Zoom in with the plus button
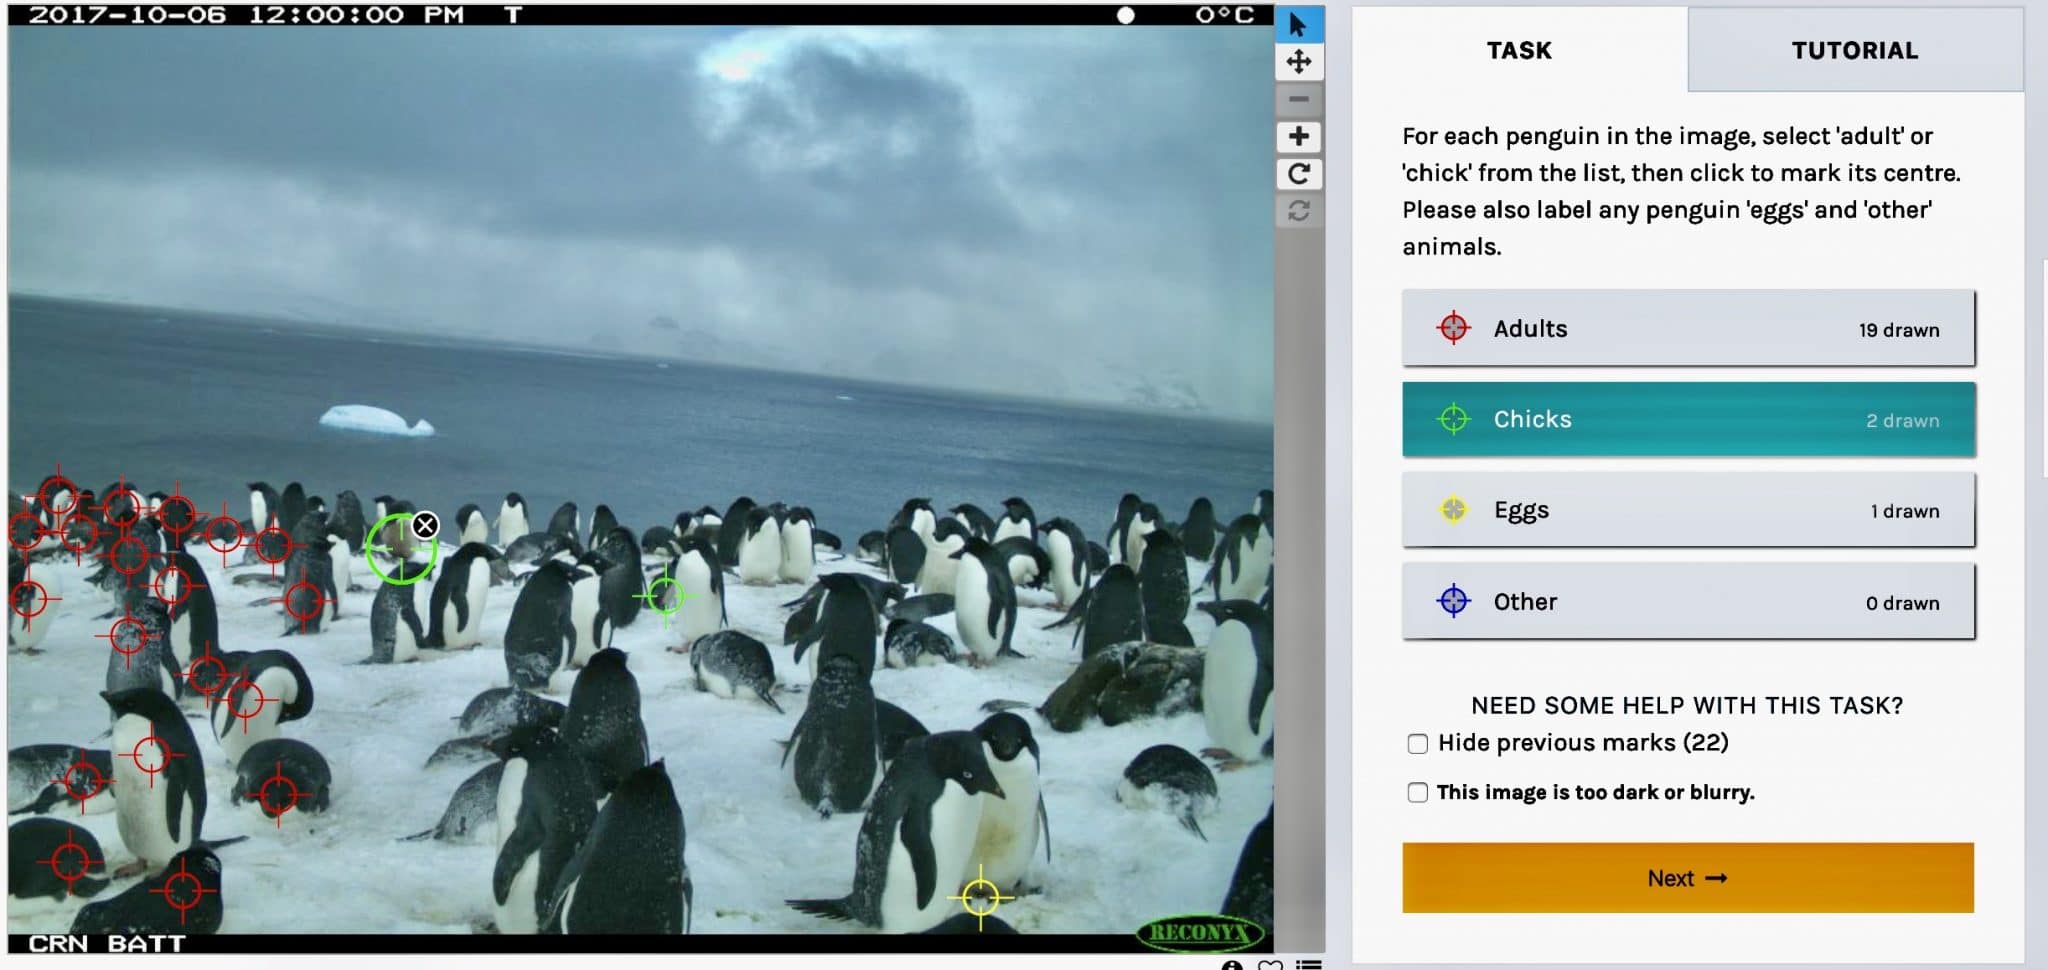The height and width of the screenshot is (970, 2048). coord(1299,136)
